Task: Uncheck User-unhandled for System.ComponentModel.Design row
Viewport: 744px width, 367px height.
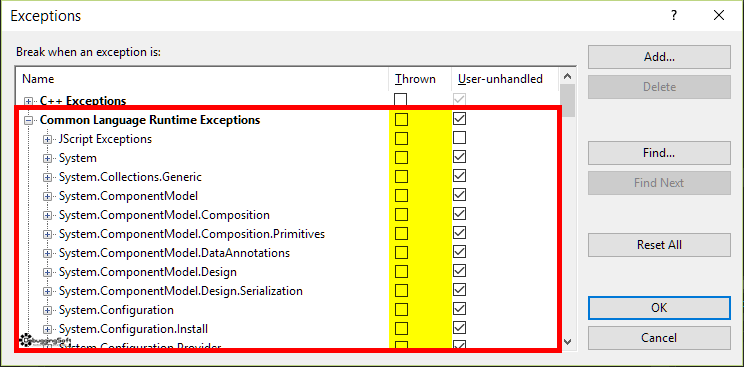Action: click(x=459, y=271)
